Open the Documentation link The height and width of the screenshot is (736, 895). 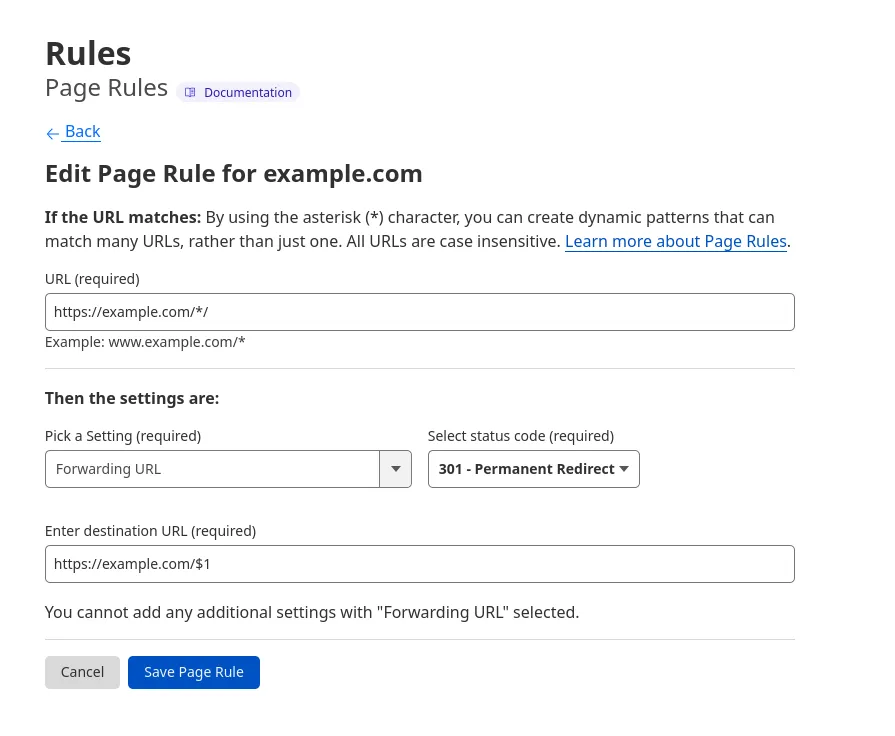pyautogui.click(x=247, y=93)
